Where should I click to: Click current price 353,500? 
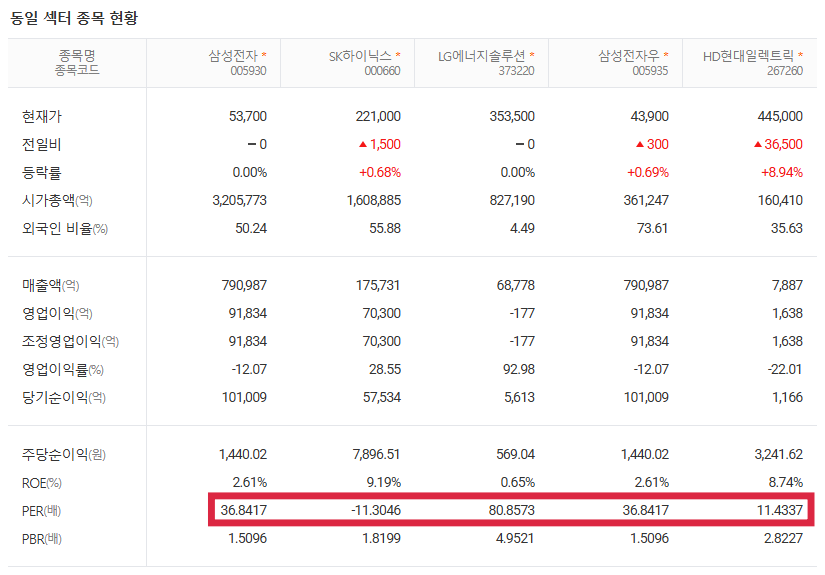tap(512, 116)
